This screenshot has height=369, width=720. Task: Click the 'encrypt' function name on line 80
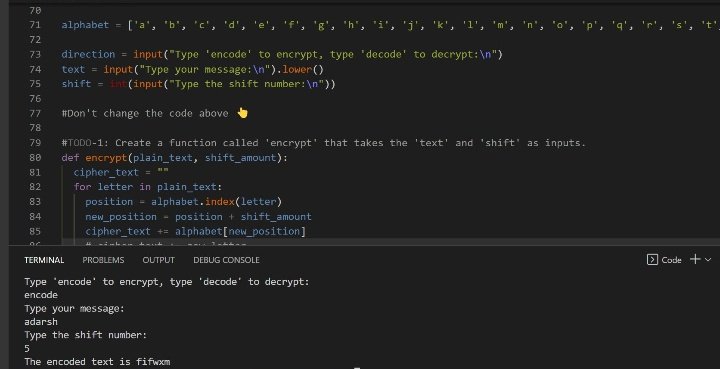point(106,157)
